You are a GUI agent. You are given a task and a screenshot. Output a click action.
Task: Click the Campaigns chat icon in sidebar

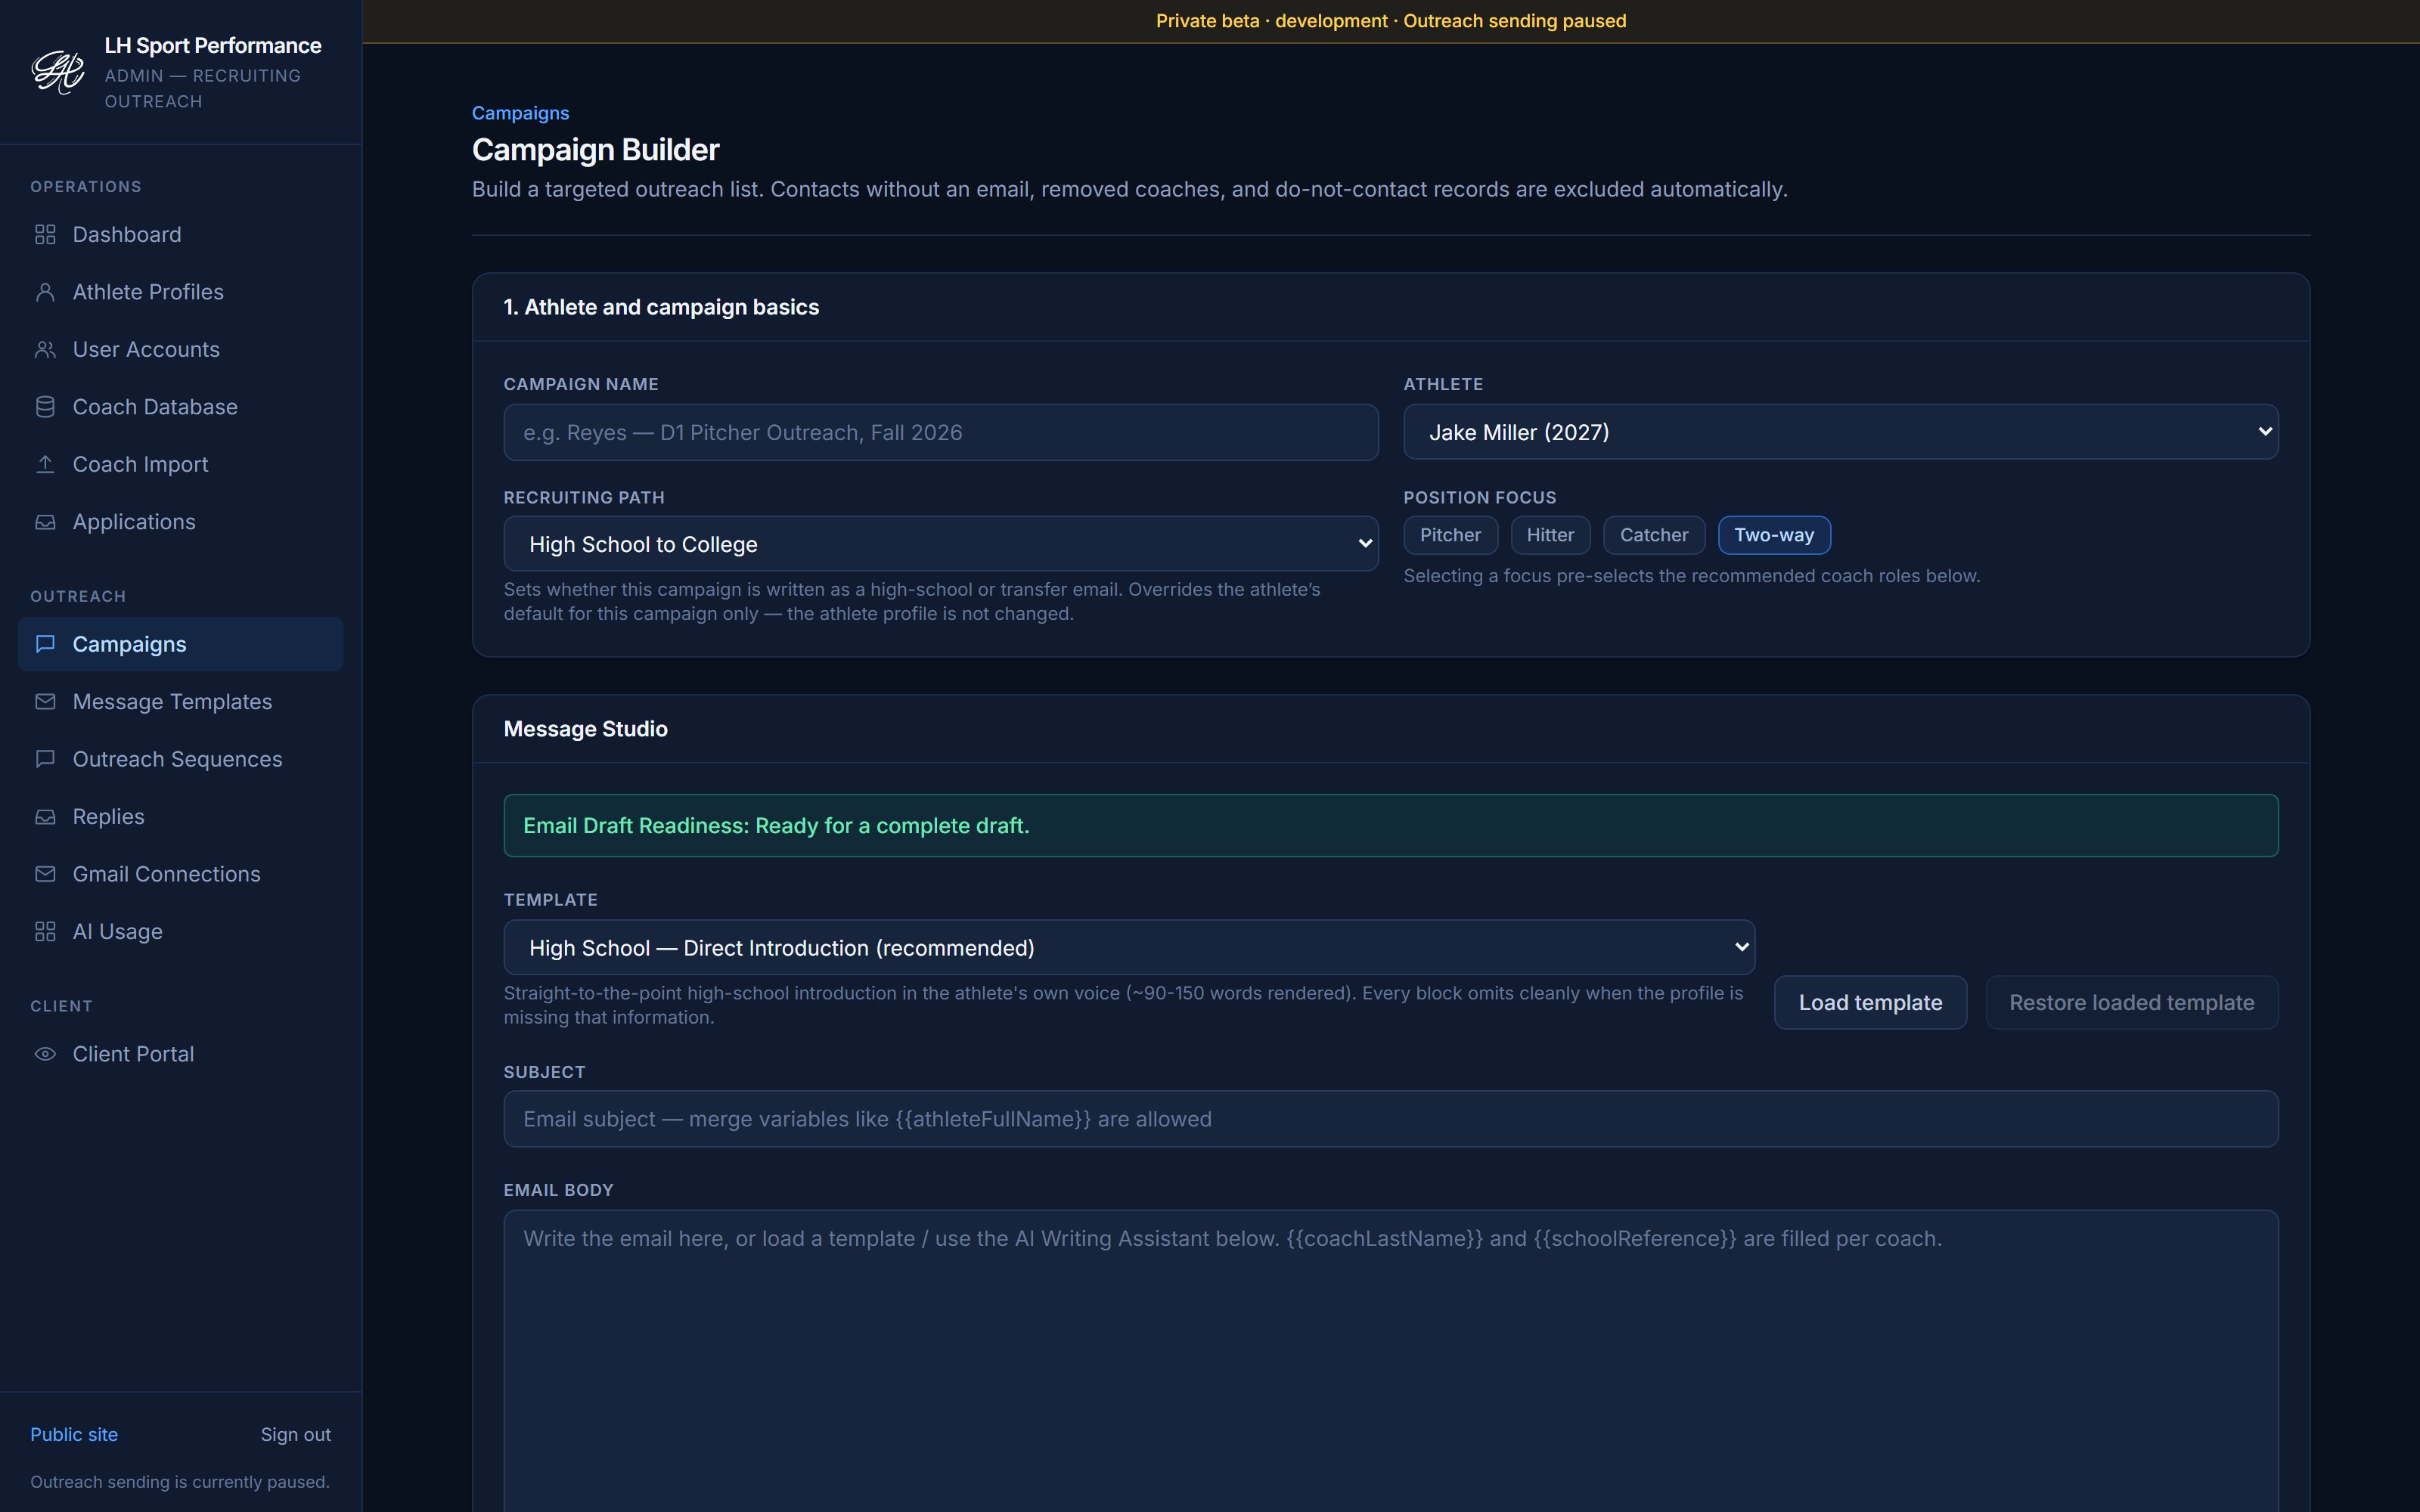click(45, 644)
